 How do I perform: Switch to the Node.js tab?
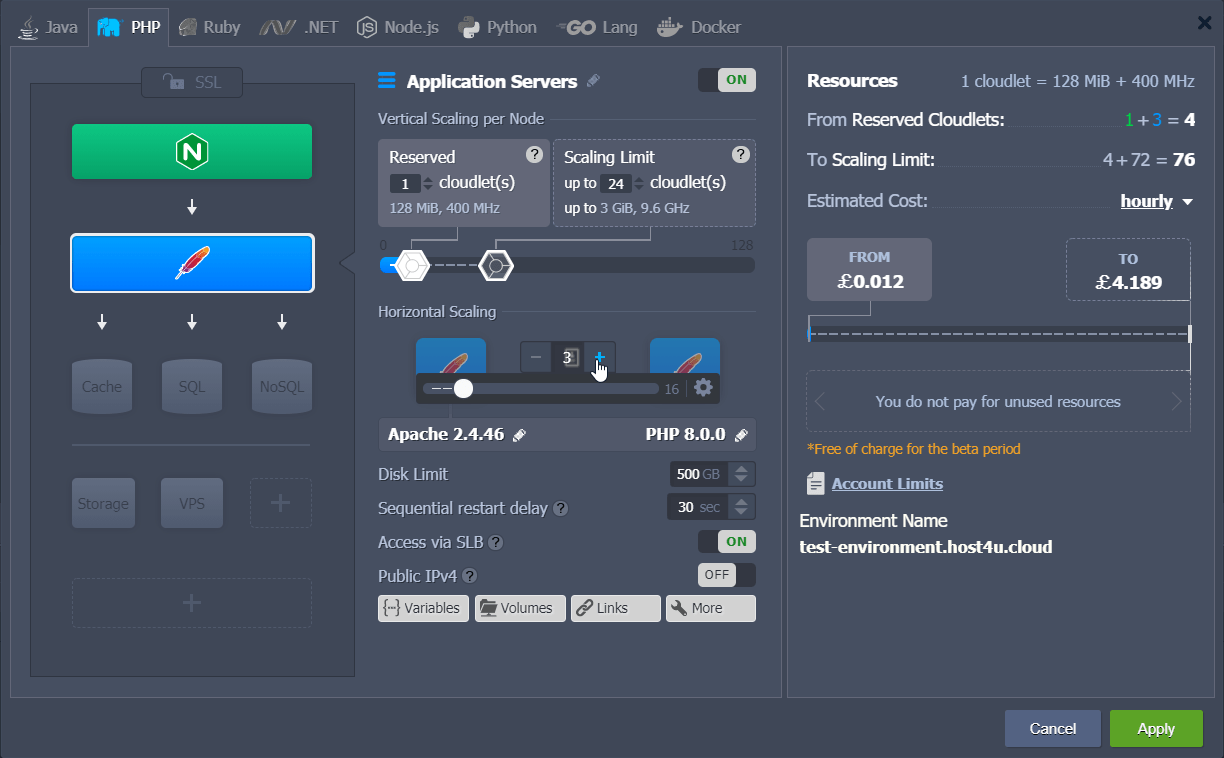coord(397,26)
